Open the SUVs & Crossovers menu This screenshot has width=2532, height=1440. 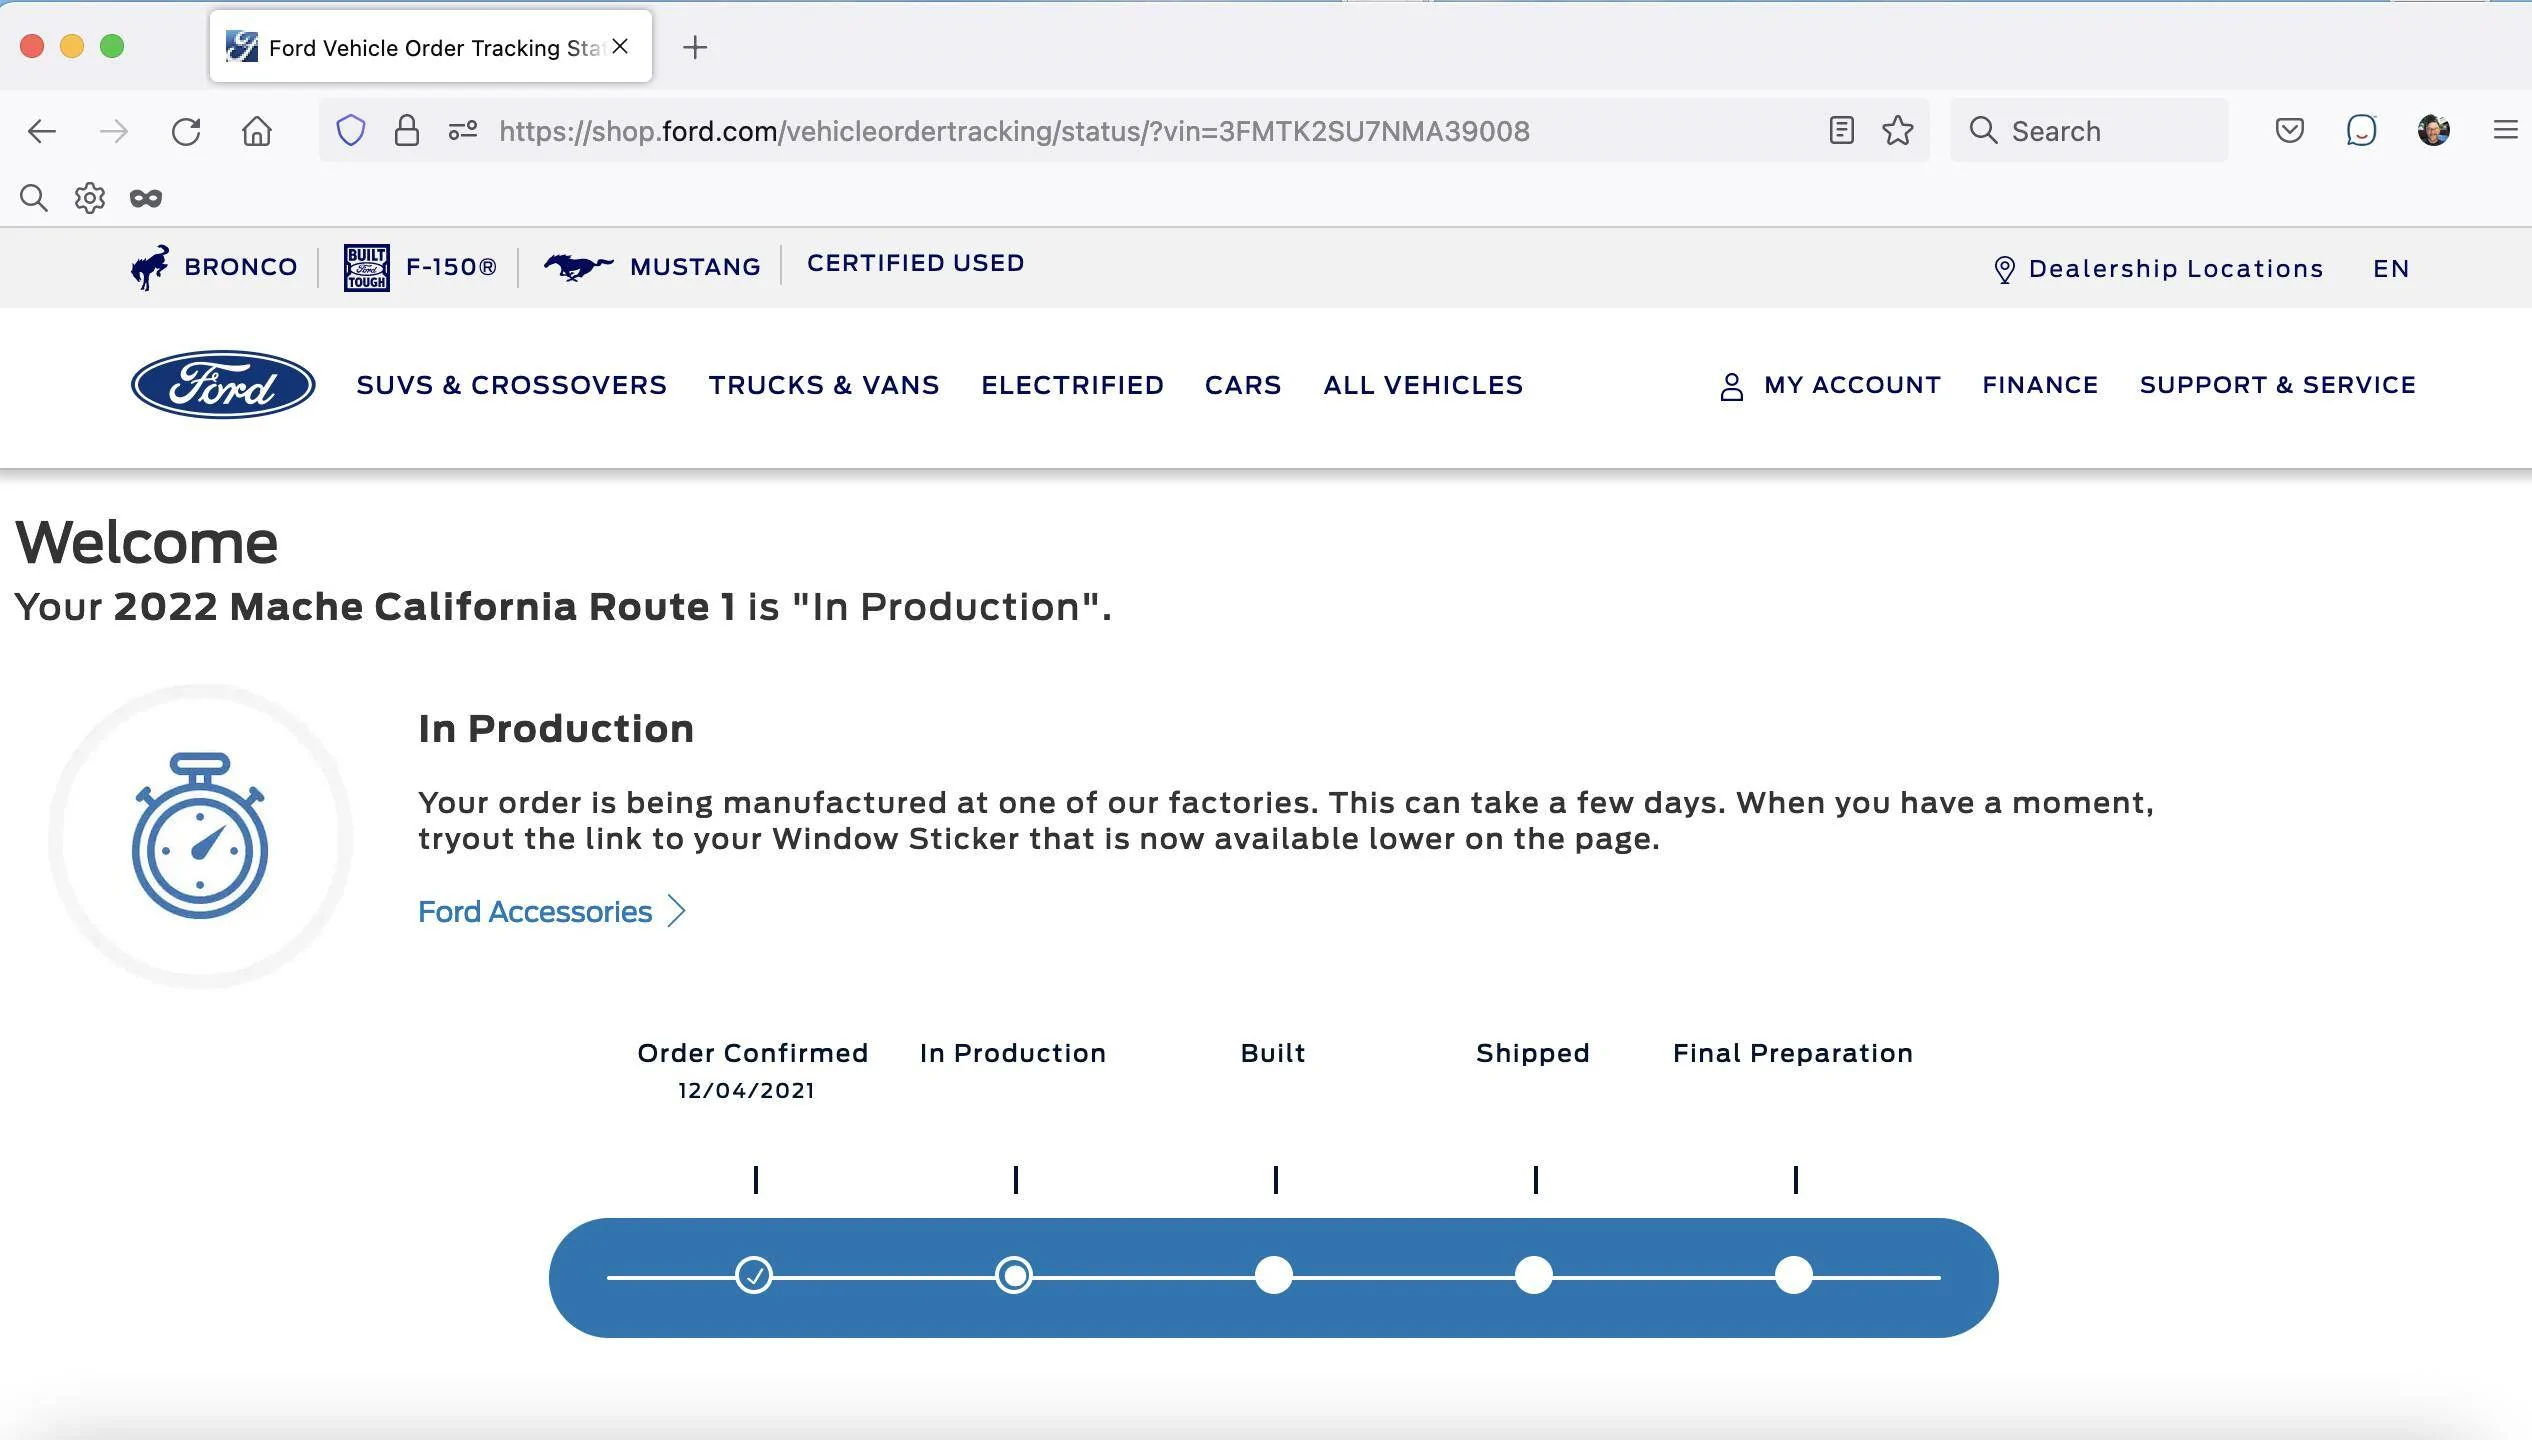[511, 385]
